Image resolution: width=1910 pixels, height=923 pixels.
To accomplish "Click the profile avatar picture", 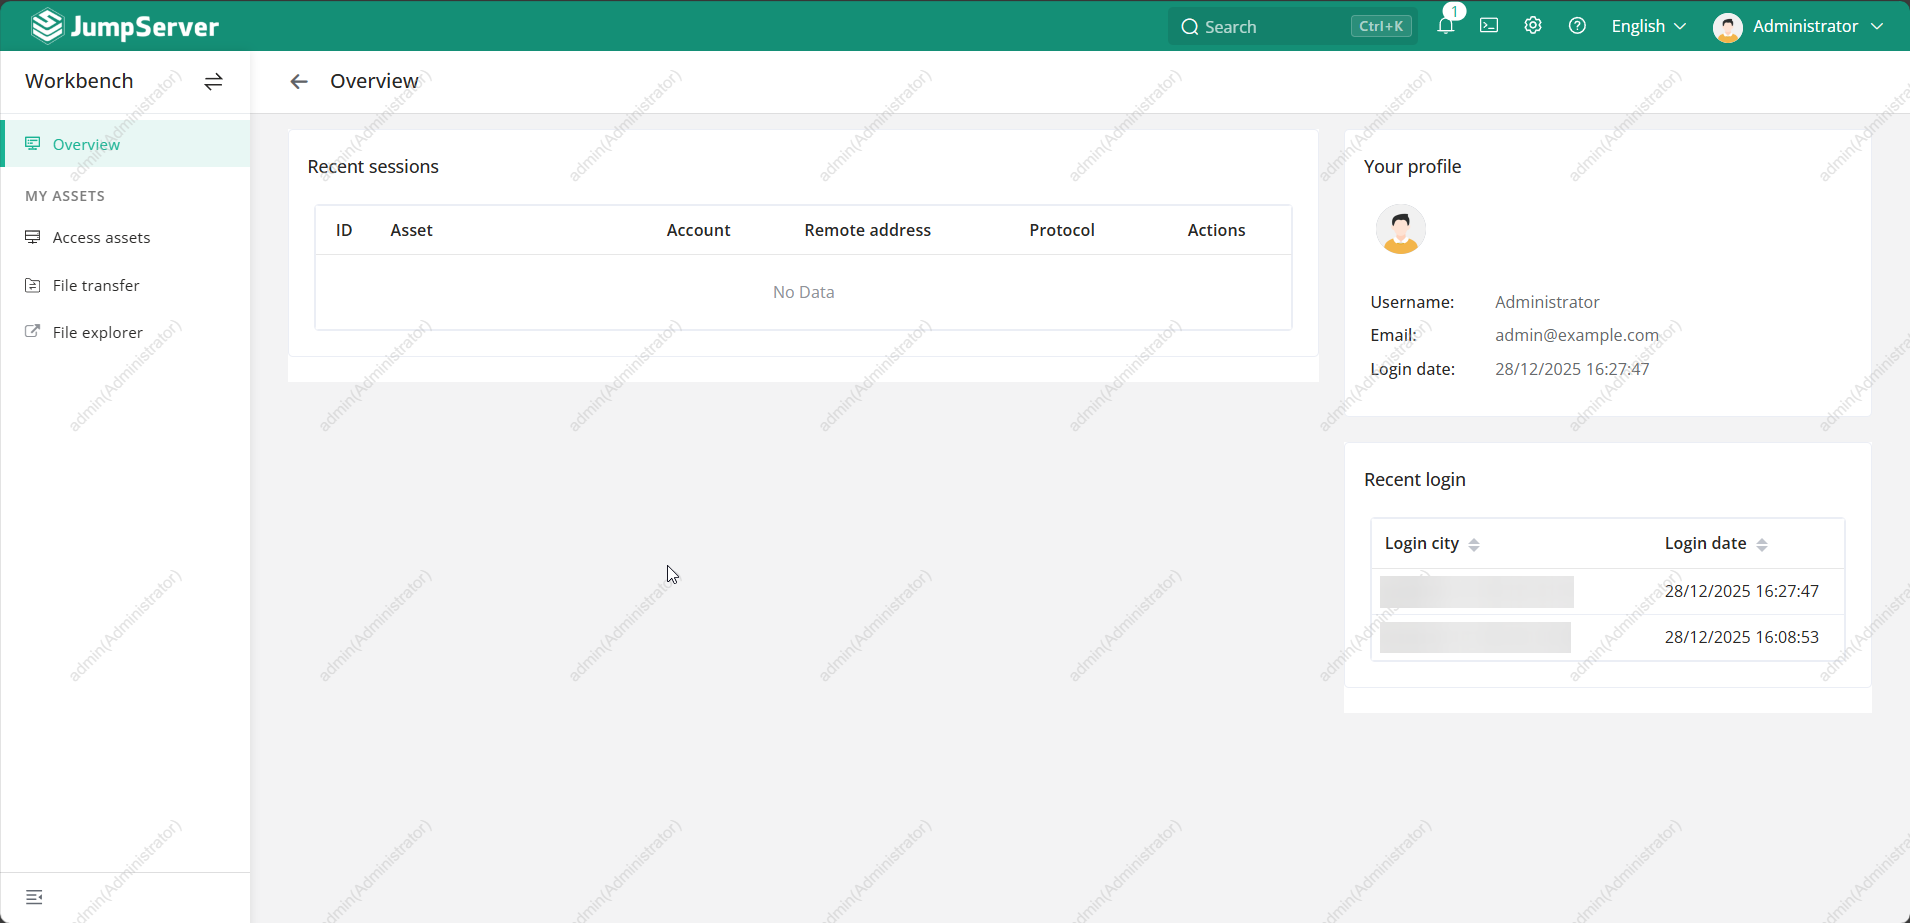I will [x=1400, y=230].
